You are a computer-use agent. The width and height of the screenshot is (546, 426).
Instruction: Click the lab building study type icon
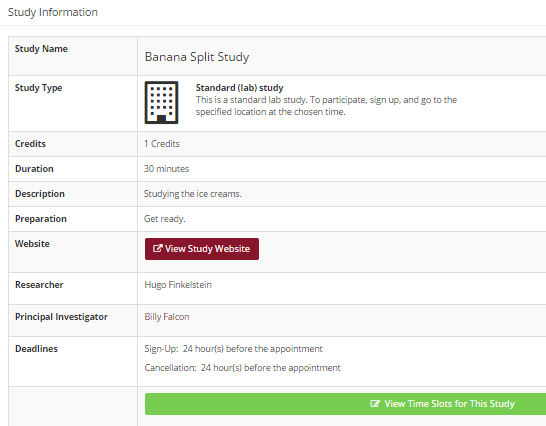tap(161, 102)
